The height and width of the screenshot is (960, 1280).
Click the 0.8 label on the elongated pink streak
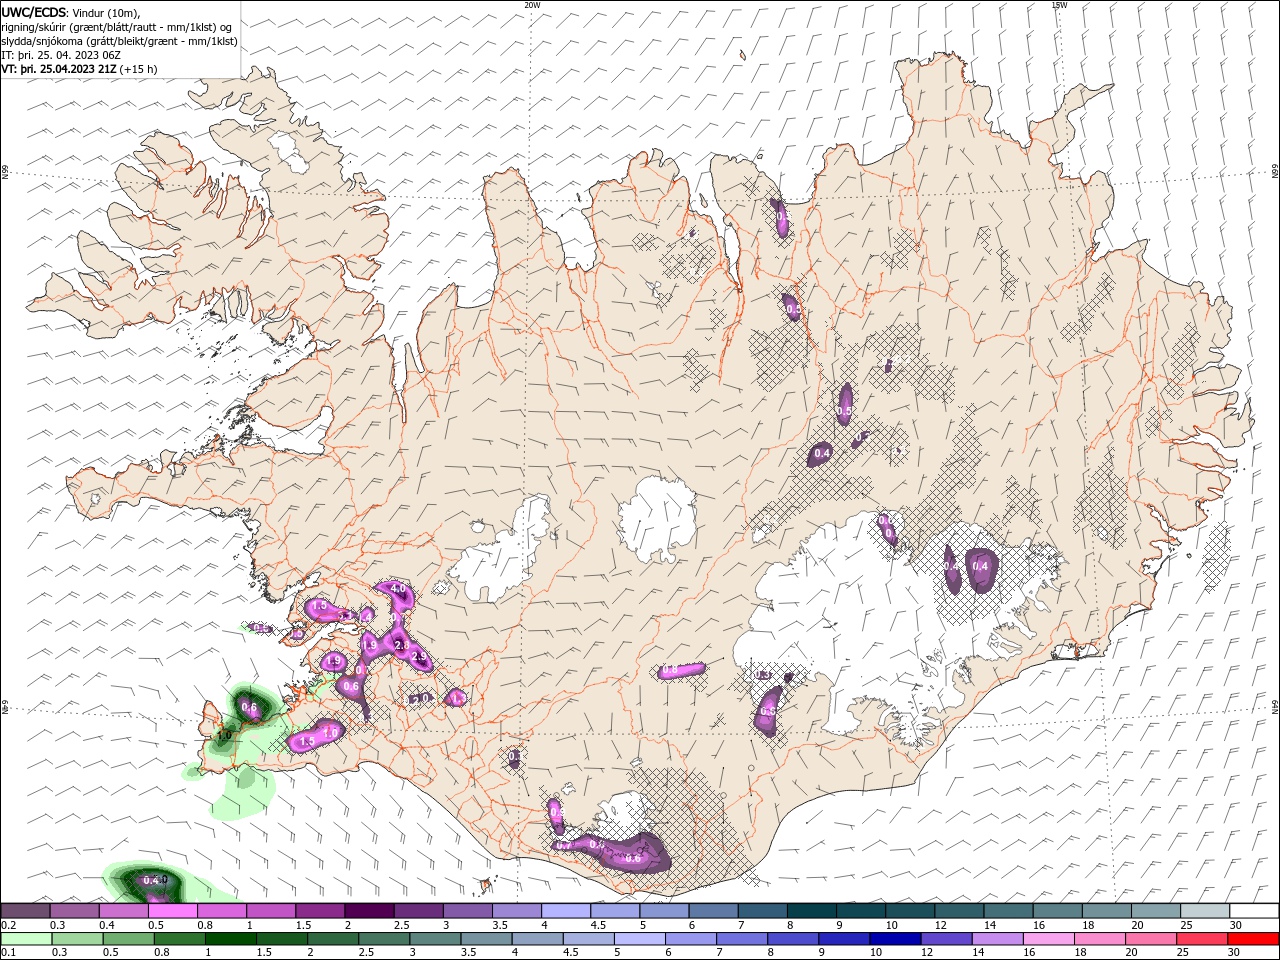coord(670,669)
